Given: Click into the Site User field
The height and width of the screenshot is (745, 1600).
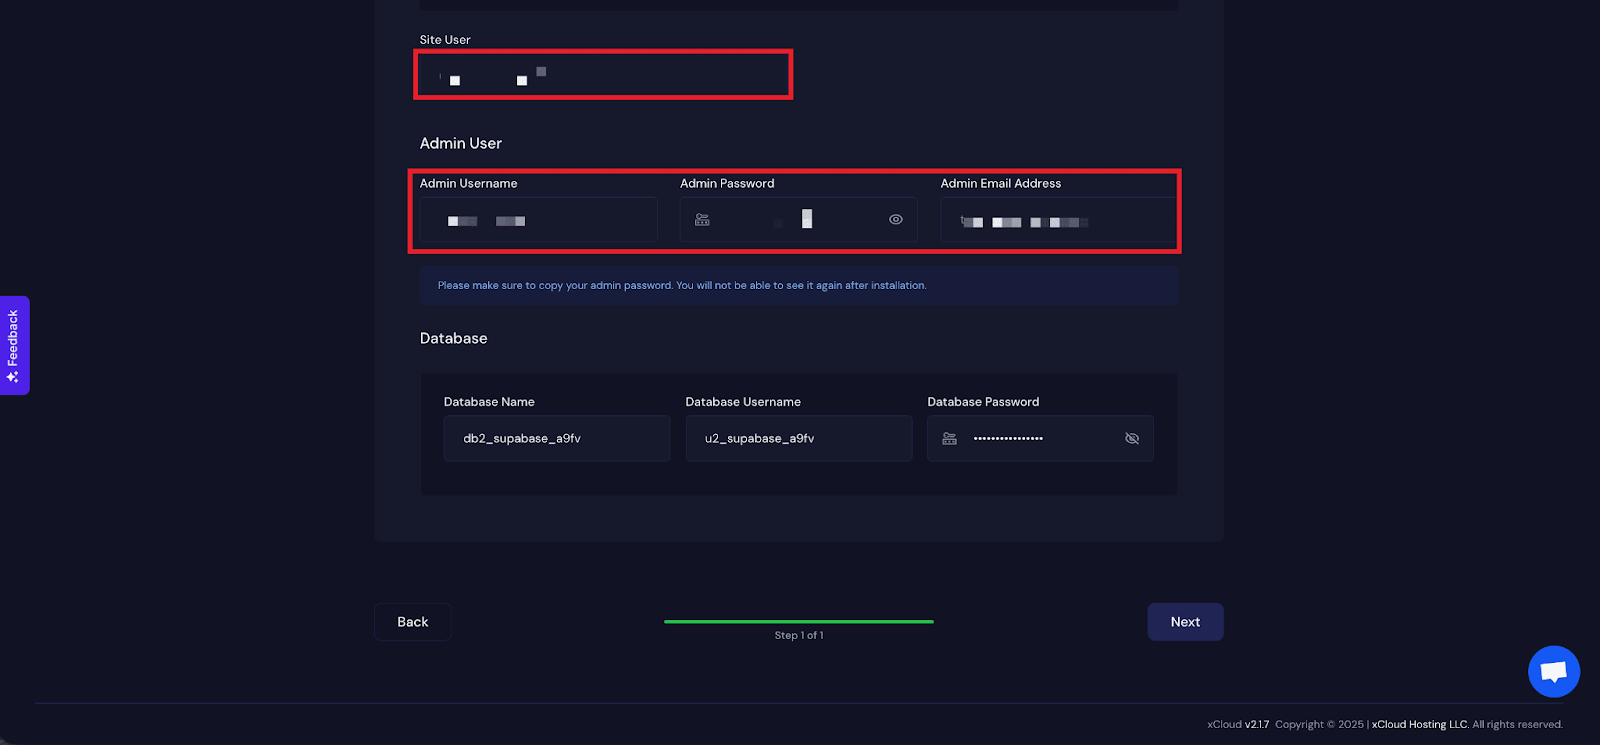Looking at the screenshot, I should tap(603, 75).
